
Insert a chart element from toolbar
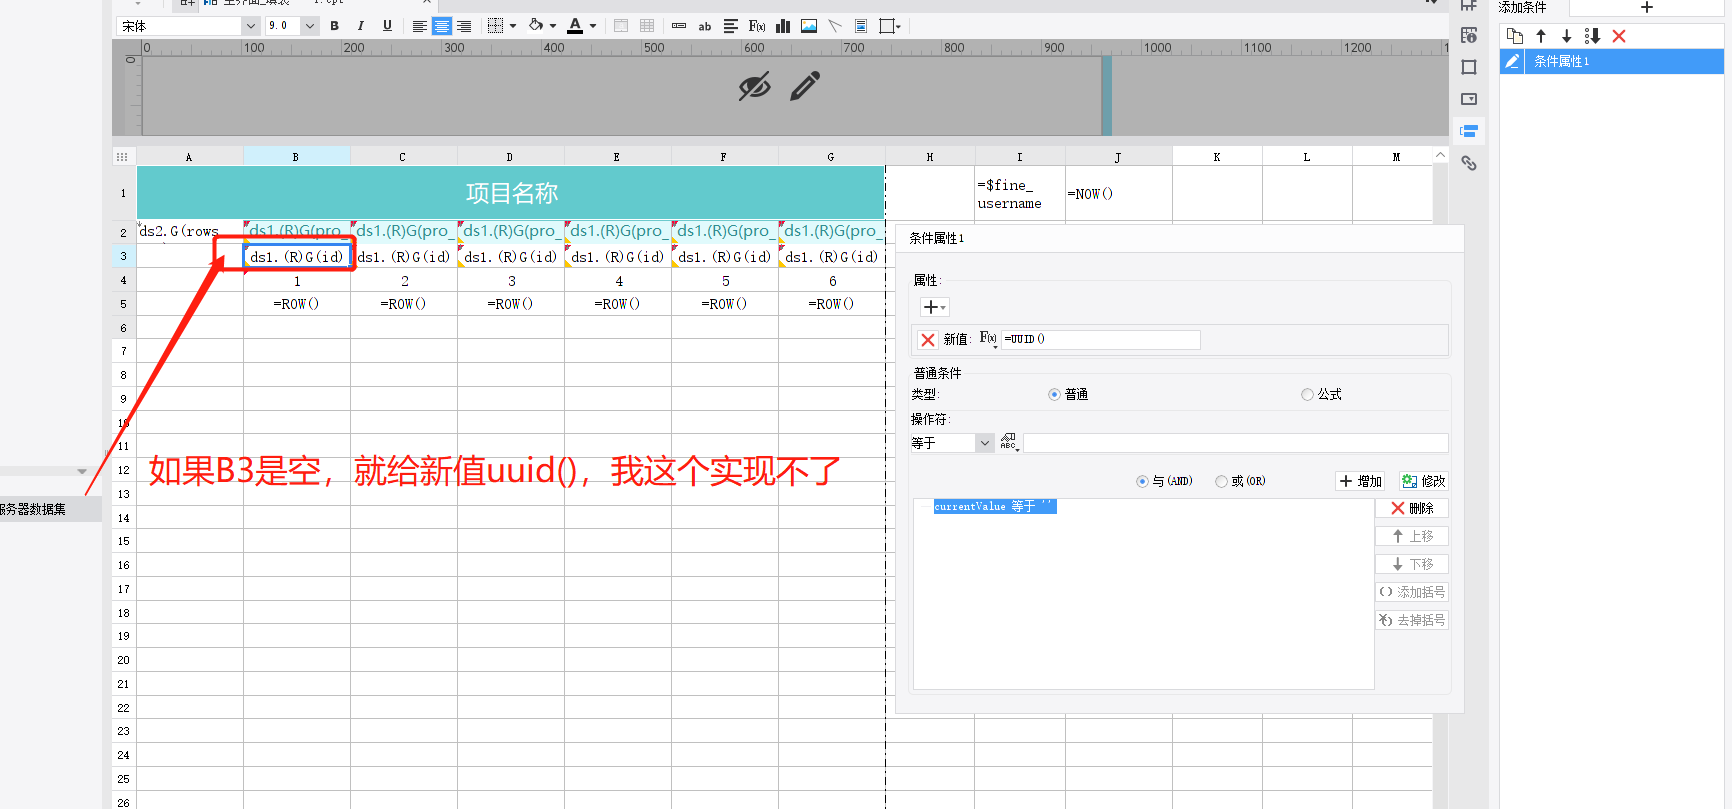point(783,26)
